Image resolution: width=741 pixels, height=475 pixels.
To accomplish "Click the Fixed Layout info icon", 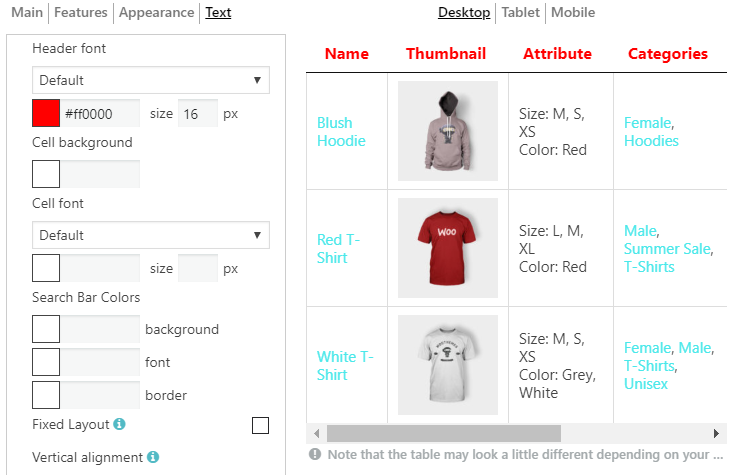I will tap(119, 425).
